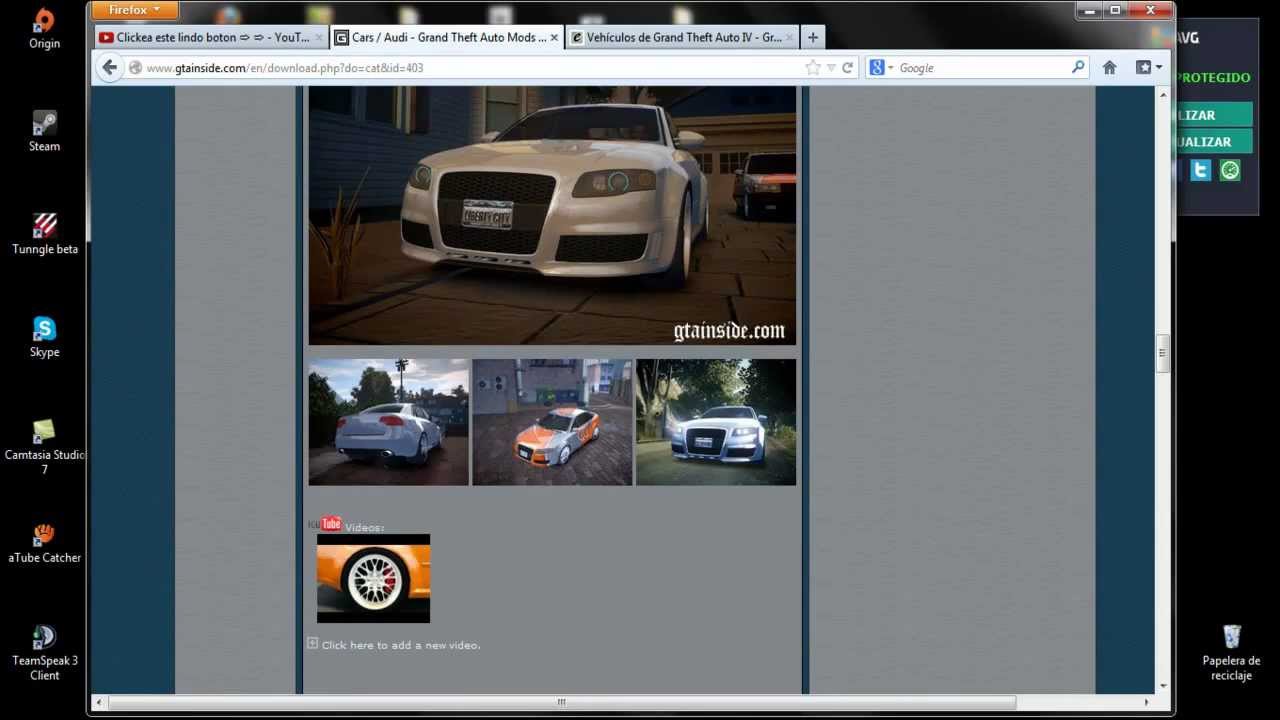Click the scrollbar up arrow

point(1162,93)
